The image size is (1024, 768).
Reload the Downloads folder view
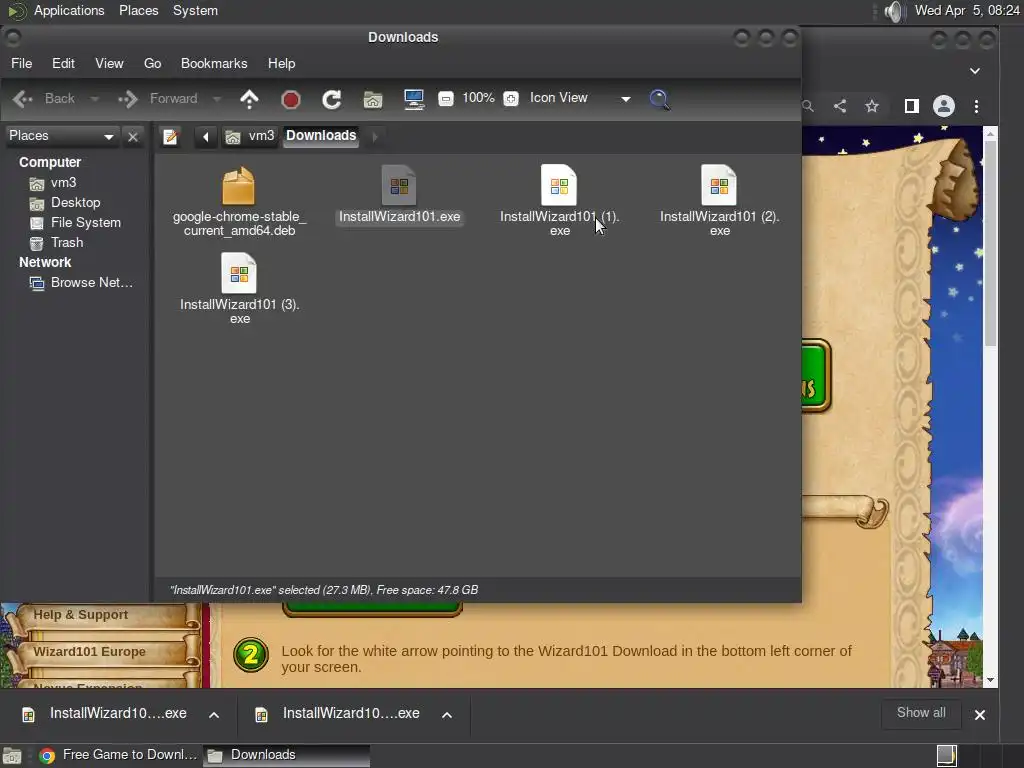pos(332,99)
